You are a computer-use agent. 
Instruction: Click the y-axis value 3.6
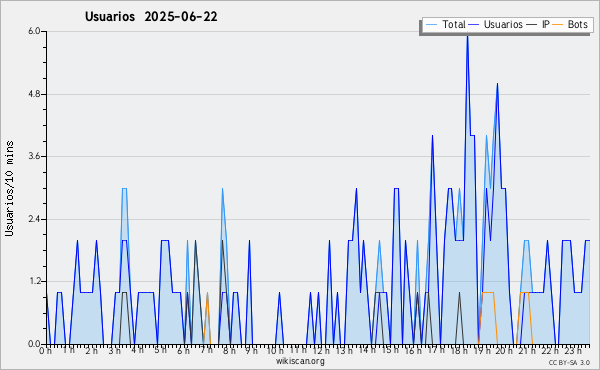[34, 156]
